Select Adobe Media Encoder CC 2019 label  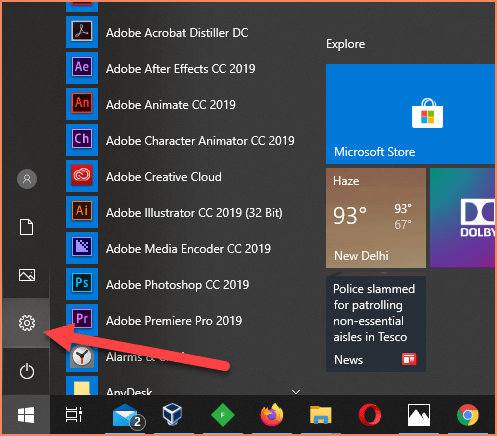(x=188, y=249)
